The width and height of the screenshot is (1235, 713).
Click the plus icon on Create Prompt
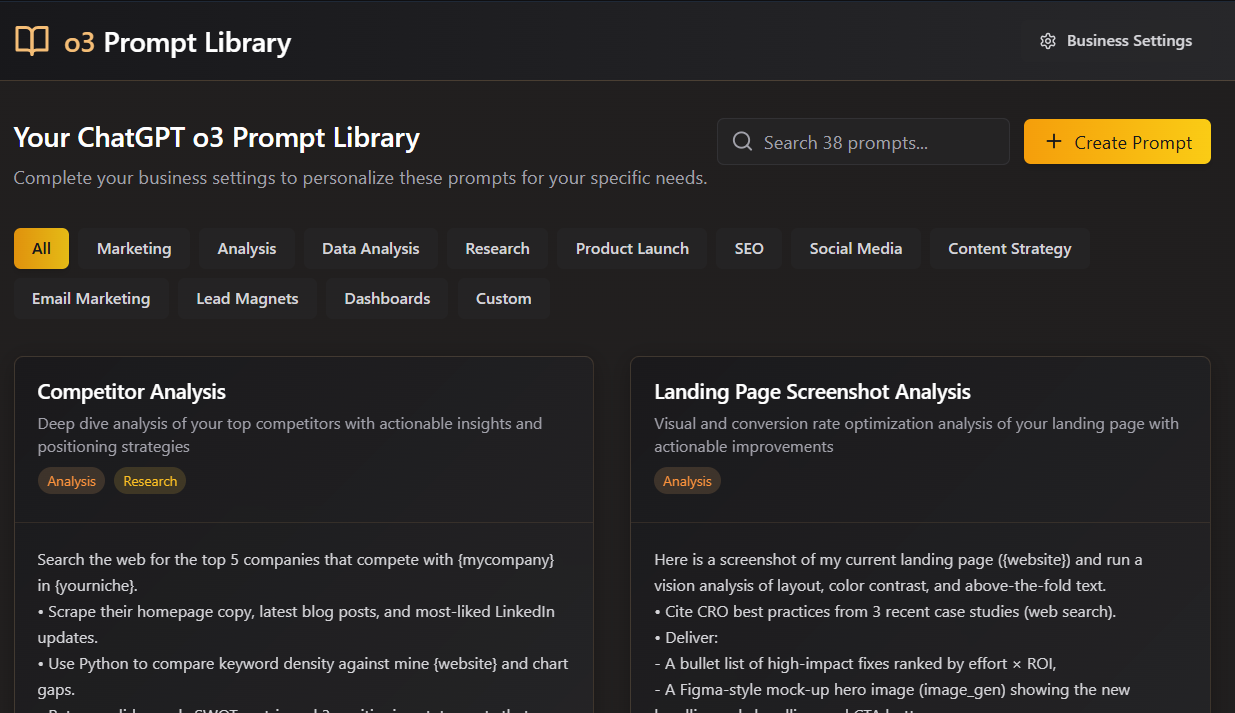(1053, 142)
